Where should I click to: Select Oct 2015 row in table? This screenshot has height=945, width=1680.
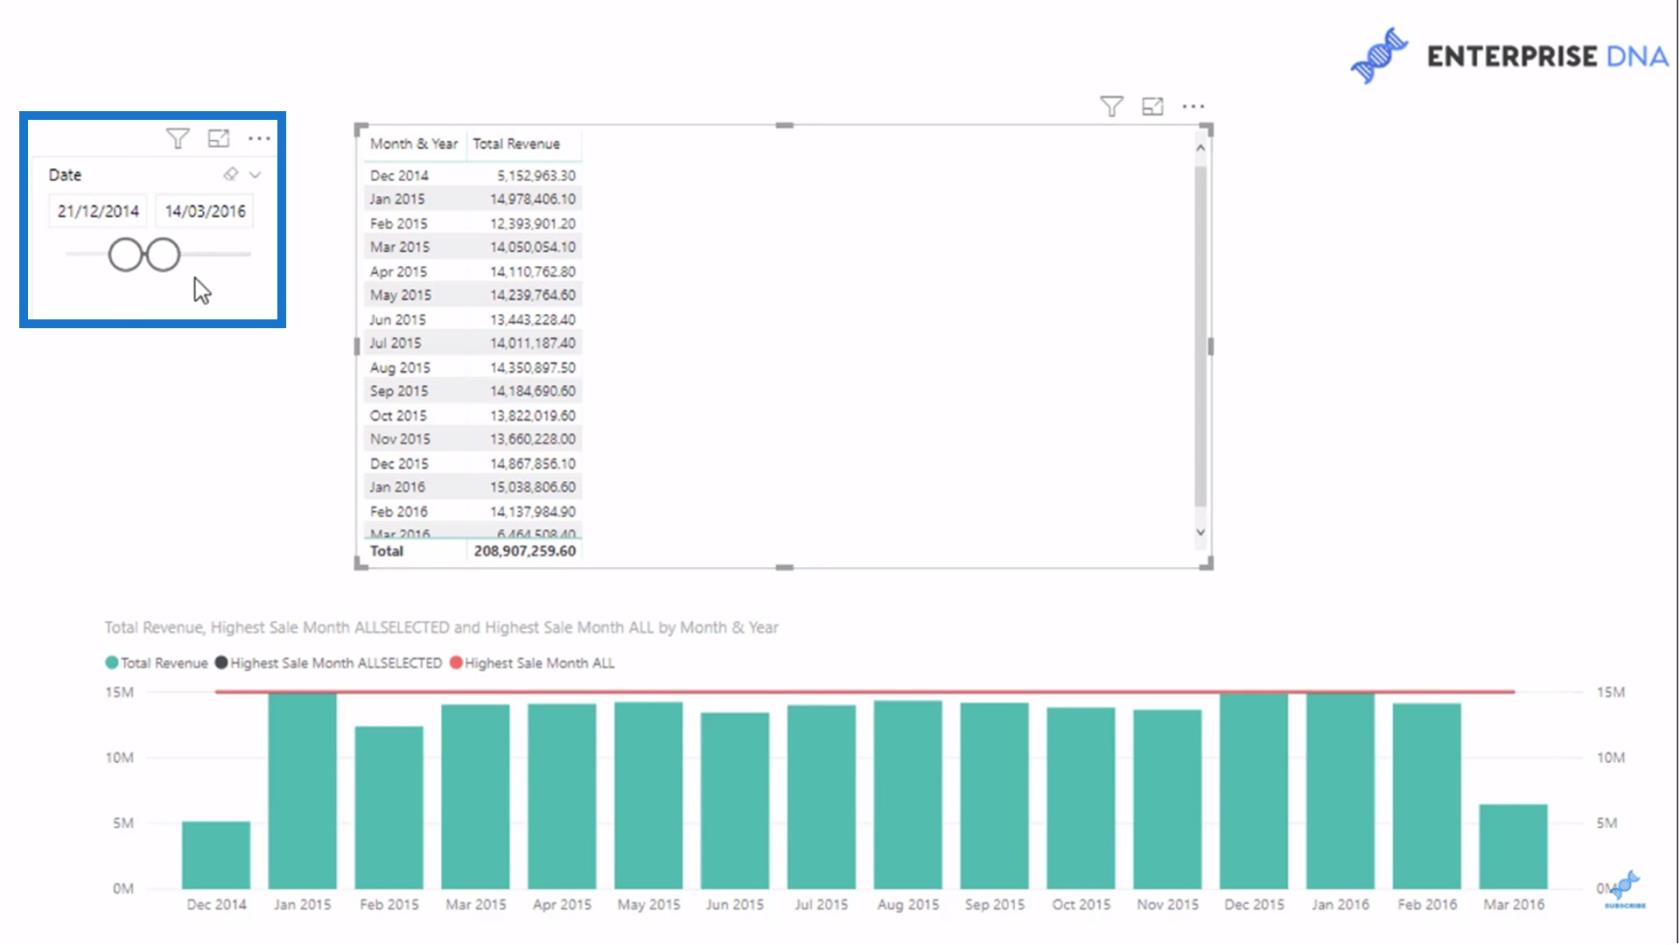[473, 415]
